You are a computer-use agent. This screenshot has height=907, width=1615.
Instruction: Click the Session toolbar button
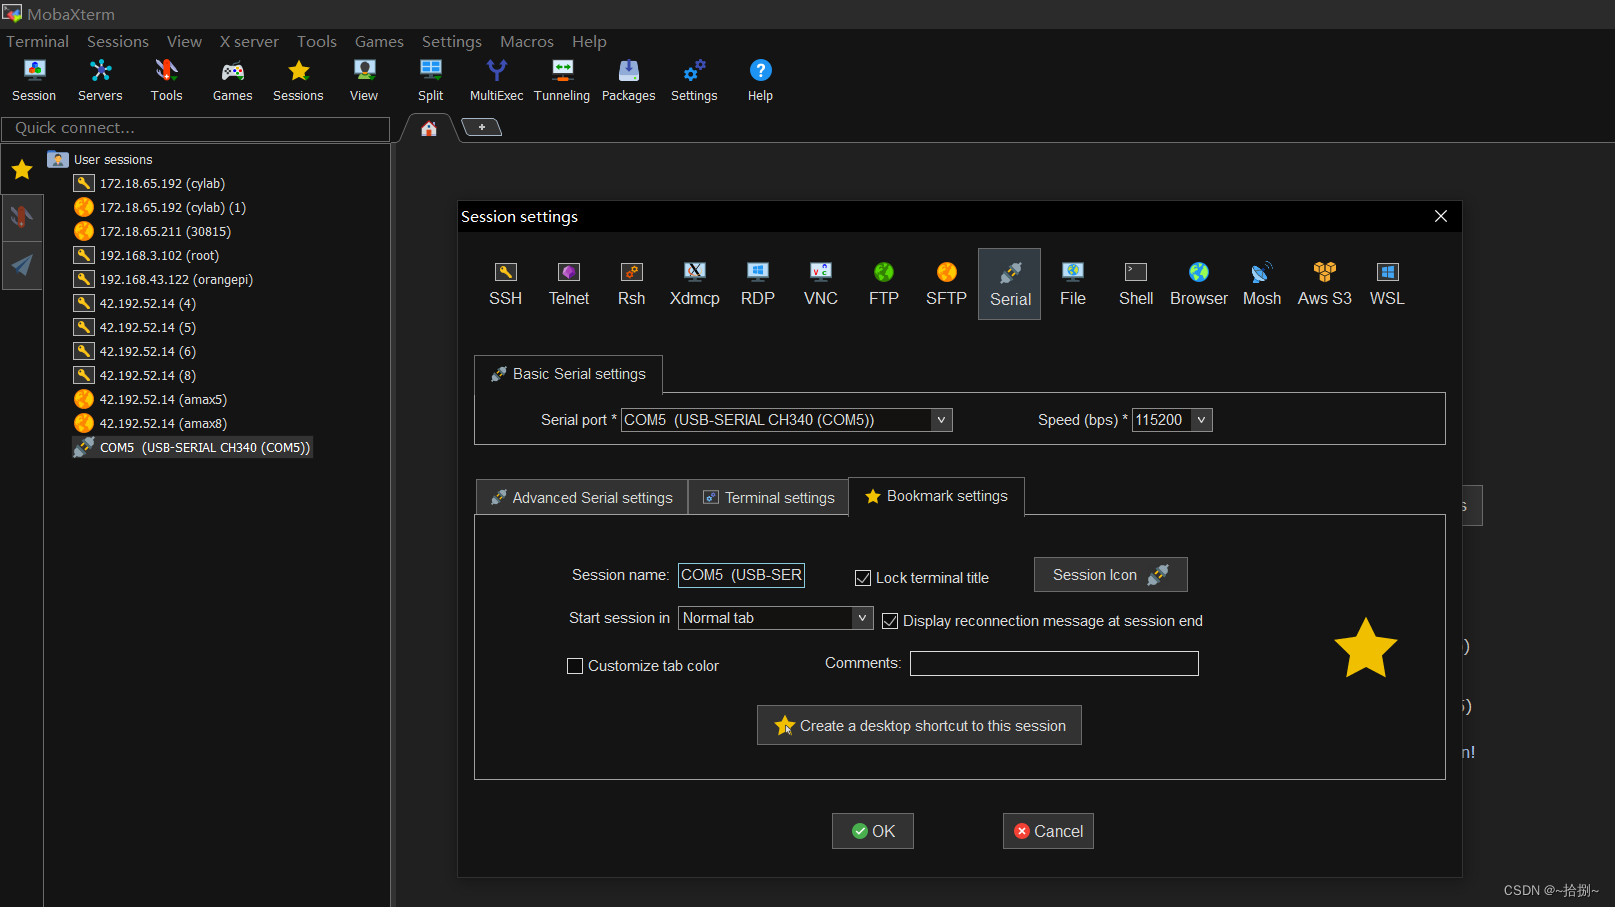pos(34,80)
